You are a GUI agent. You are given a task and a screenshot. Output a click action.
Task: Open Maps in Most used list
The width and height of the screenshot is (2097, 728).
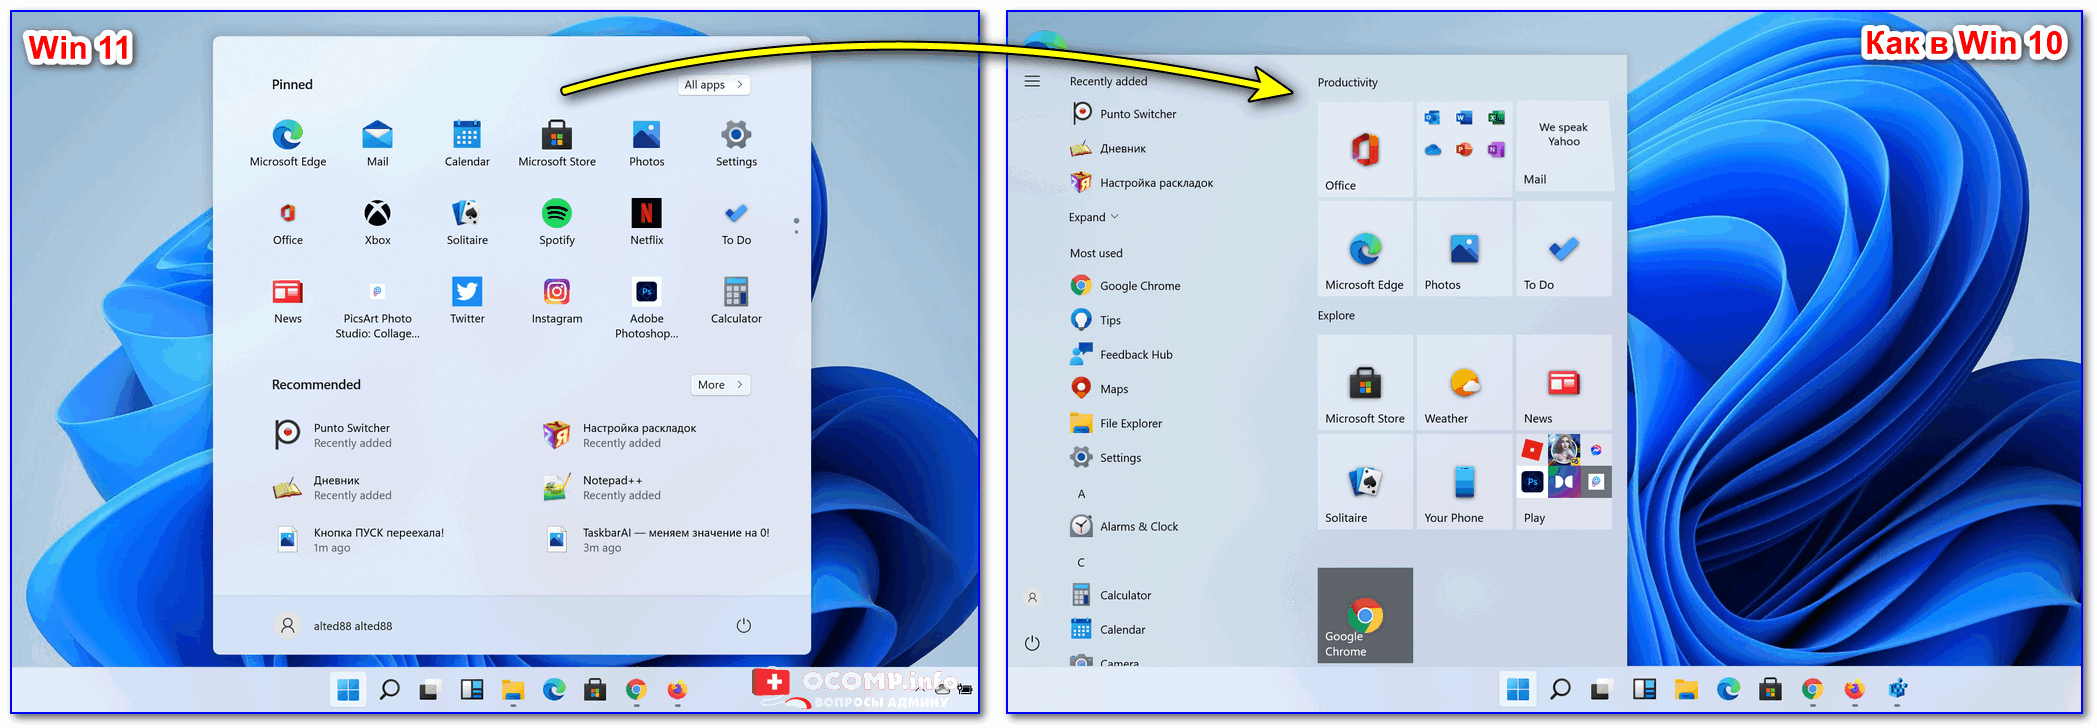[1100, 388]
